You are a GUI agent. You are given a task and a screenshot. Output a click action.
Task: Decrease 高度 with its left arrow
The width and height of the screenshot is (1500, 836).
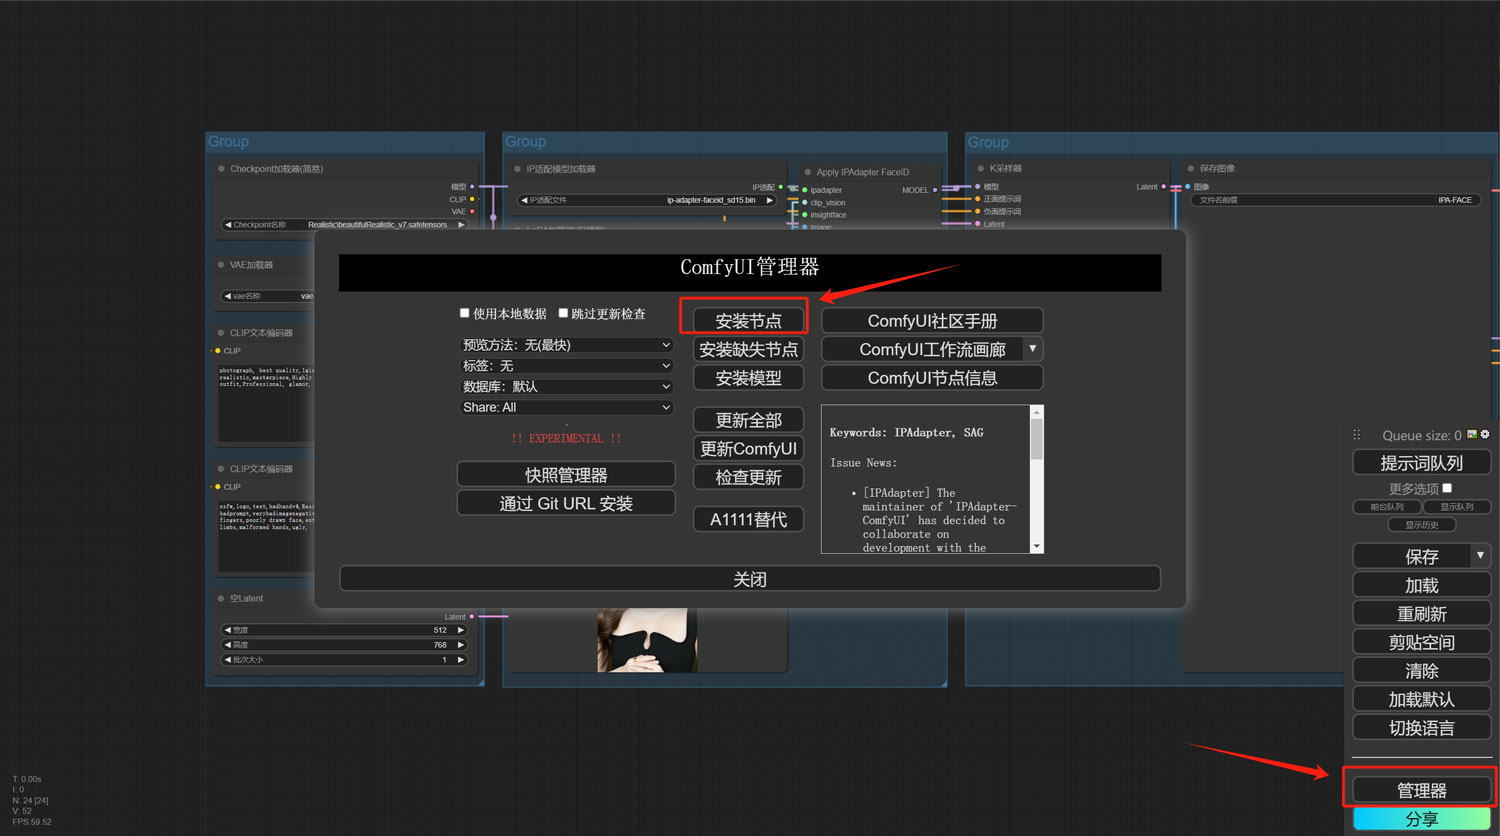(228, 645)
